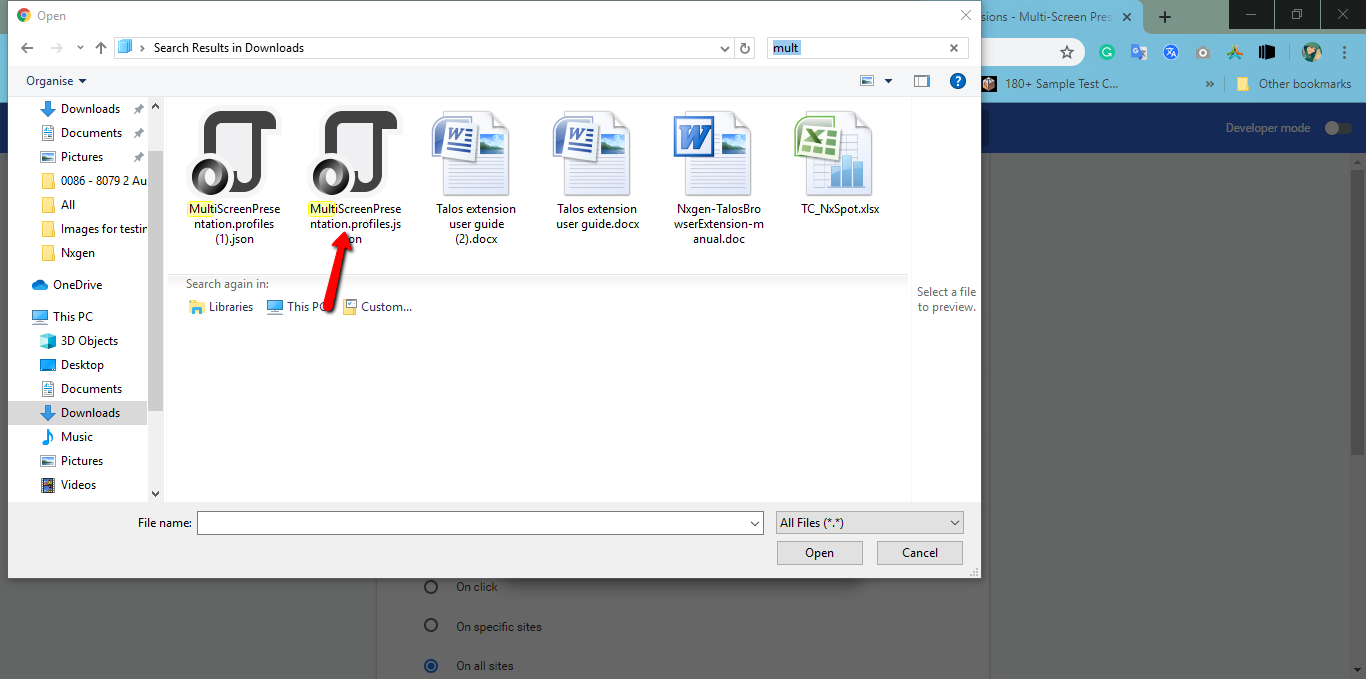The height and width of the screenshot is (679, 1366).
Task: Select the 'On all sites' radio button
Action: (x=431, y=665)
